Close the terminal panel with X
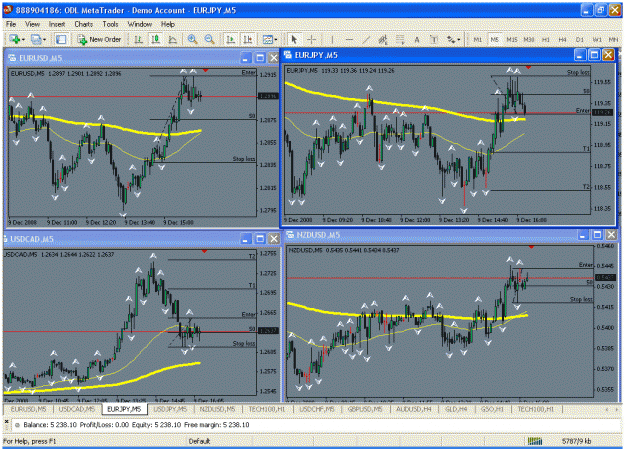Image resolution: width=625 pixels, height=449 pixels. 6,421
